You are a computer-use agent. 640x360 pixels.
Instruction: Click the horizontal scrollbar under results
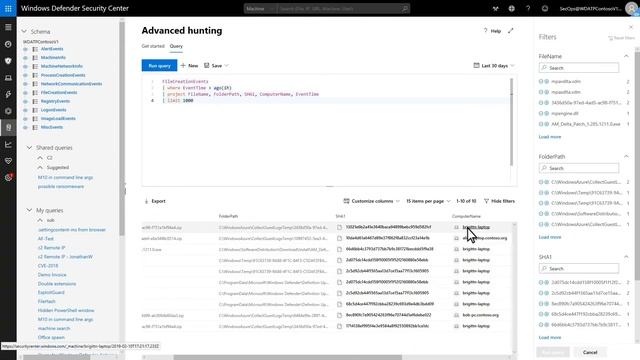coord(288,357)
